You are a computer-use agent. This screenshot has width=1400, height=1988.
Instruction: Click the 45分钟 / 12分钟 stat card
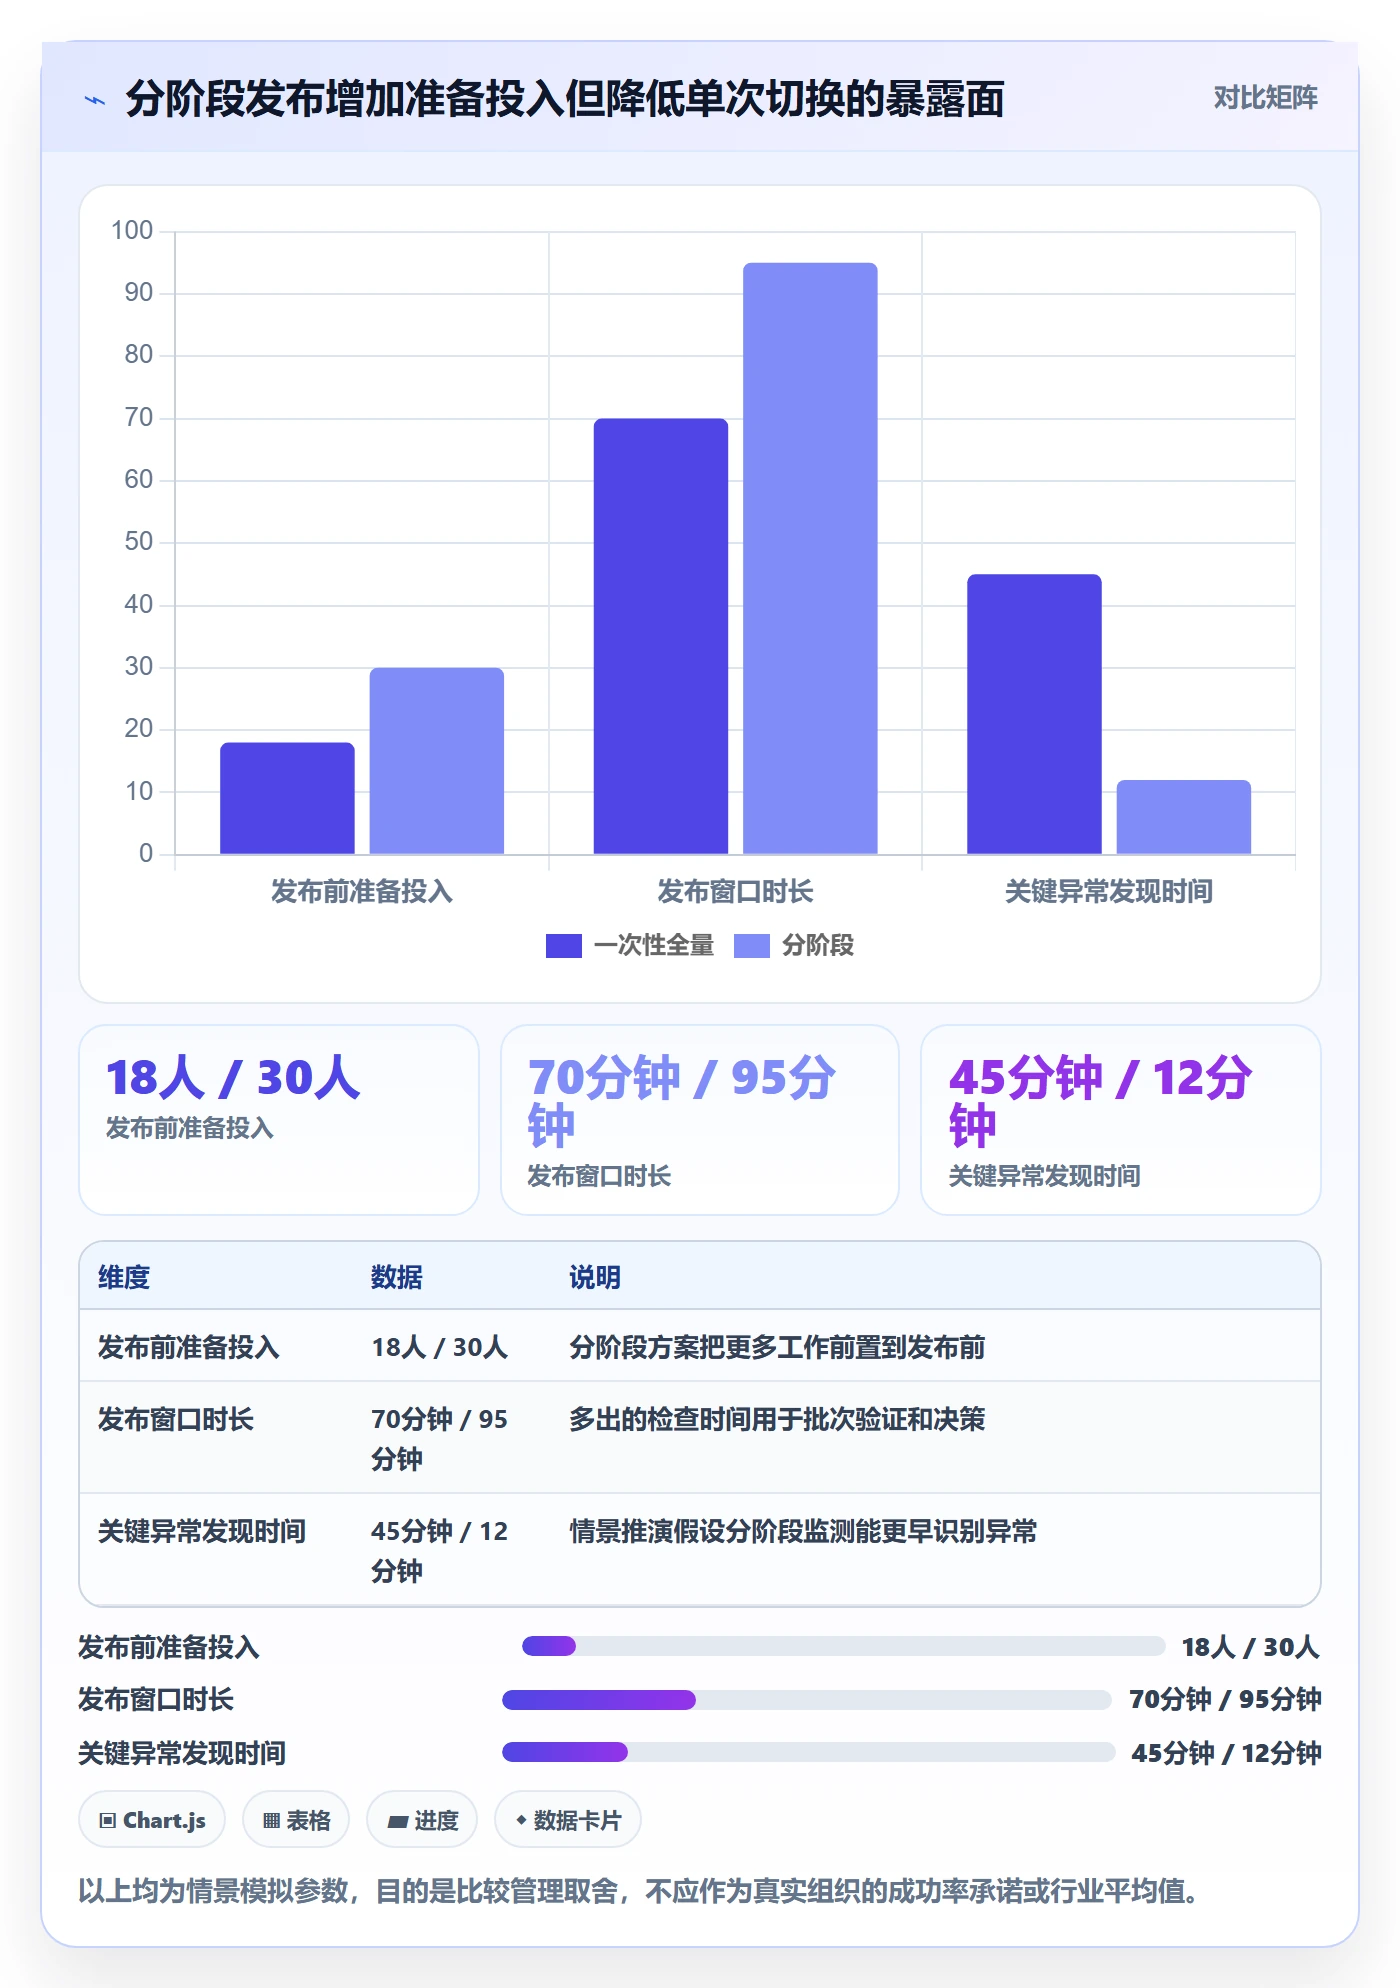click(x=1121, y=1120)
